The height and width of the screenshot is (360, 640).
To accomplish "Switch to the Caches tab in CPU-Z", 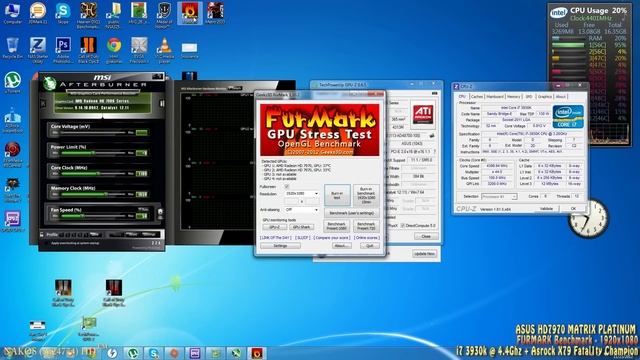I will [x=477, y=97].
